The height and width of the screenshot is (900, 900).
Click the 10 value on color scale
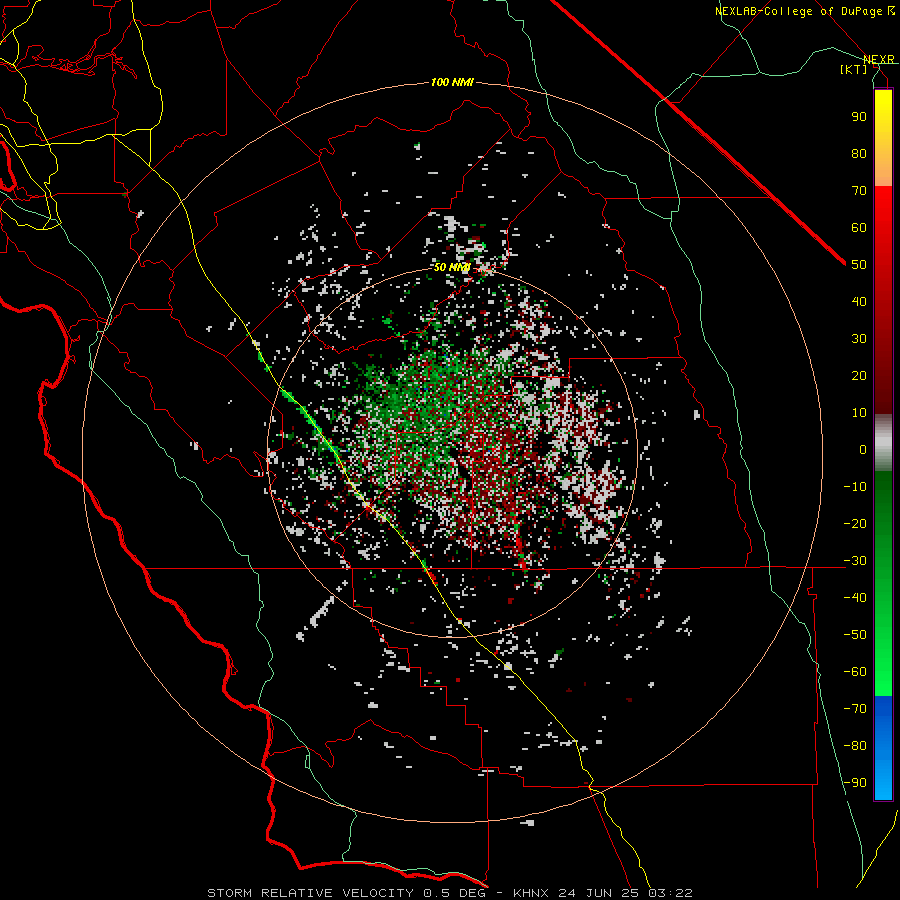pyautogui.click(x=859, y=413)
